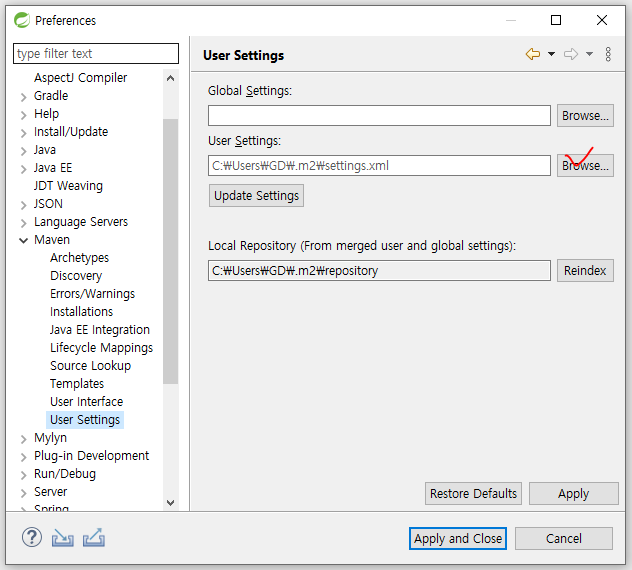Expand the Server tree node
Image resolution: width=632 pixels, height=570 pixels.
(23, 493)
